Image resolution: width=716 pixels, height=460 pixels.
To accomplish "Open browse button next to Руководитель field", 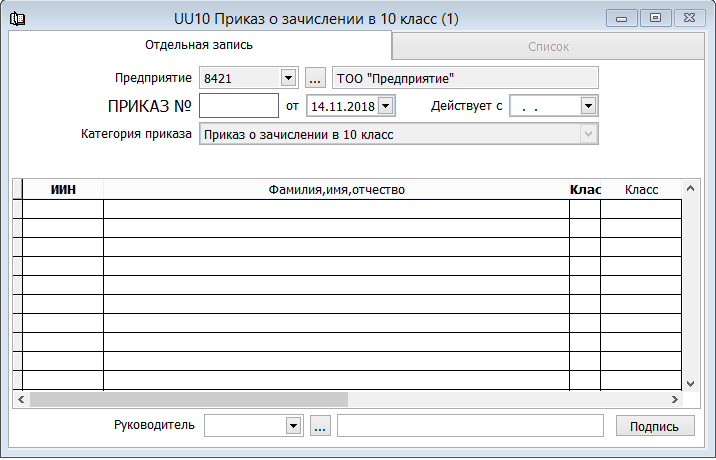I will coord(320,427).
